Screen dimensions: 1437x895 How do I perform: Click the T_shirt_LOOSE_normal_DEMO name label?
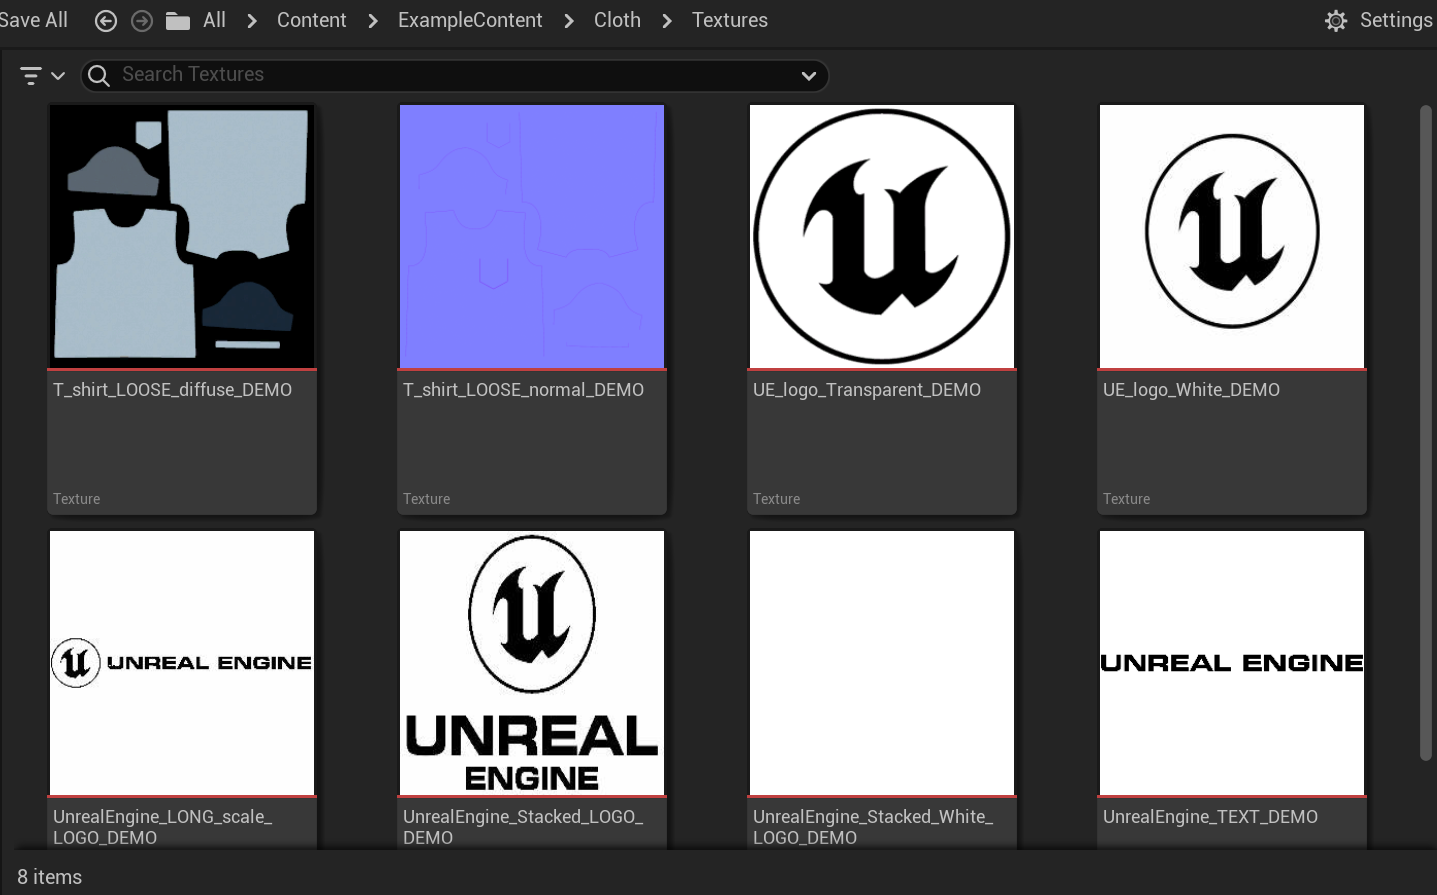pyautogui.click(x=523, y=390)
